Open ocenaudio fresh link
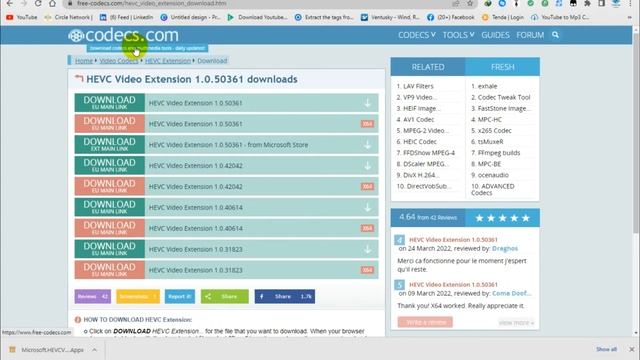 (493, 175)
